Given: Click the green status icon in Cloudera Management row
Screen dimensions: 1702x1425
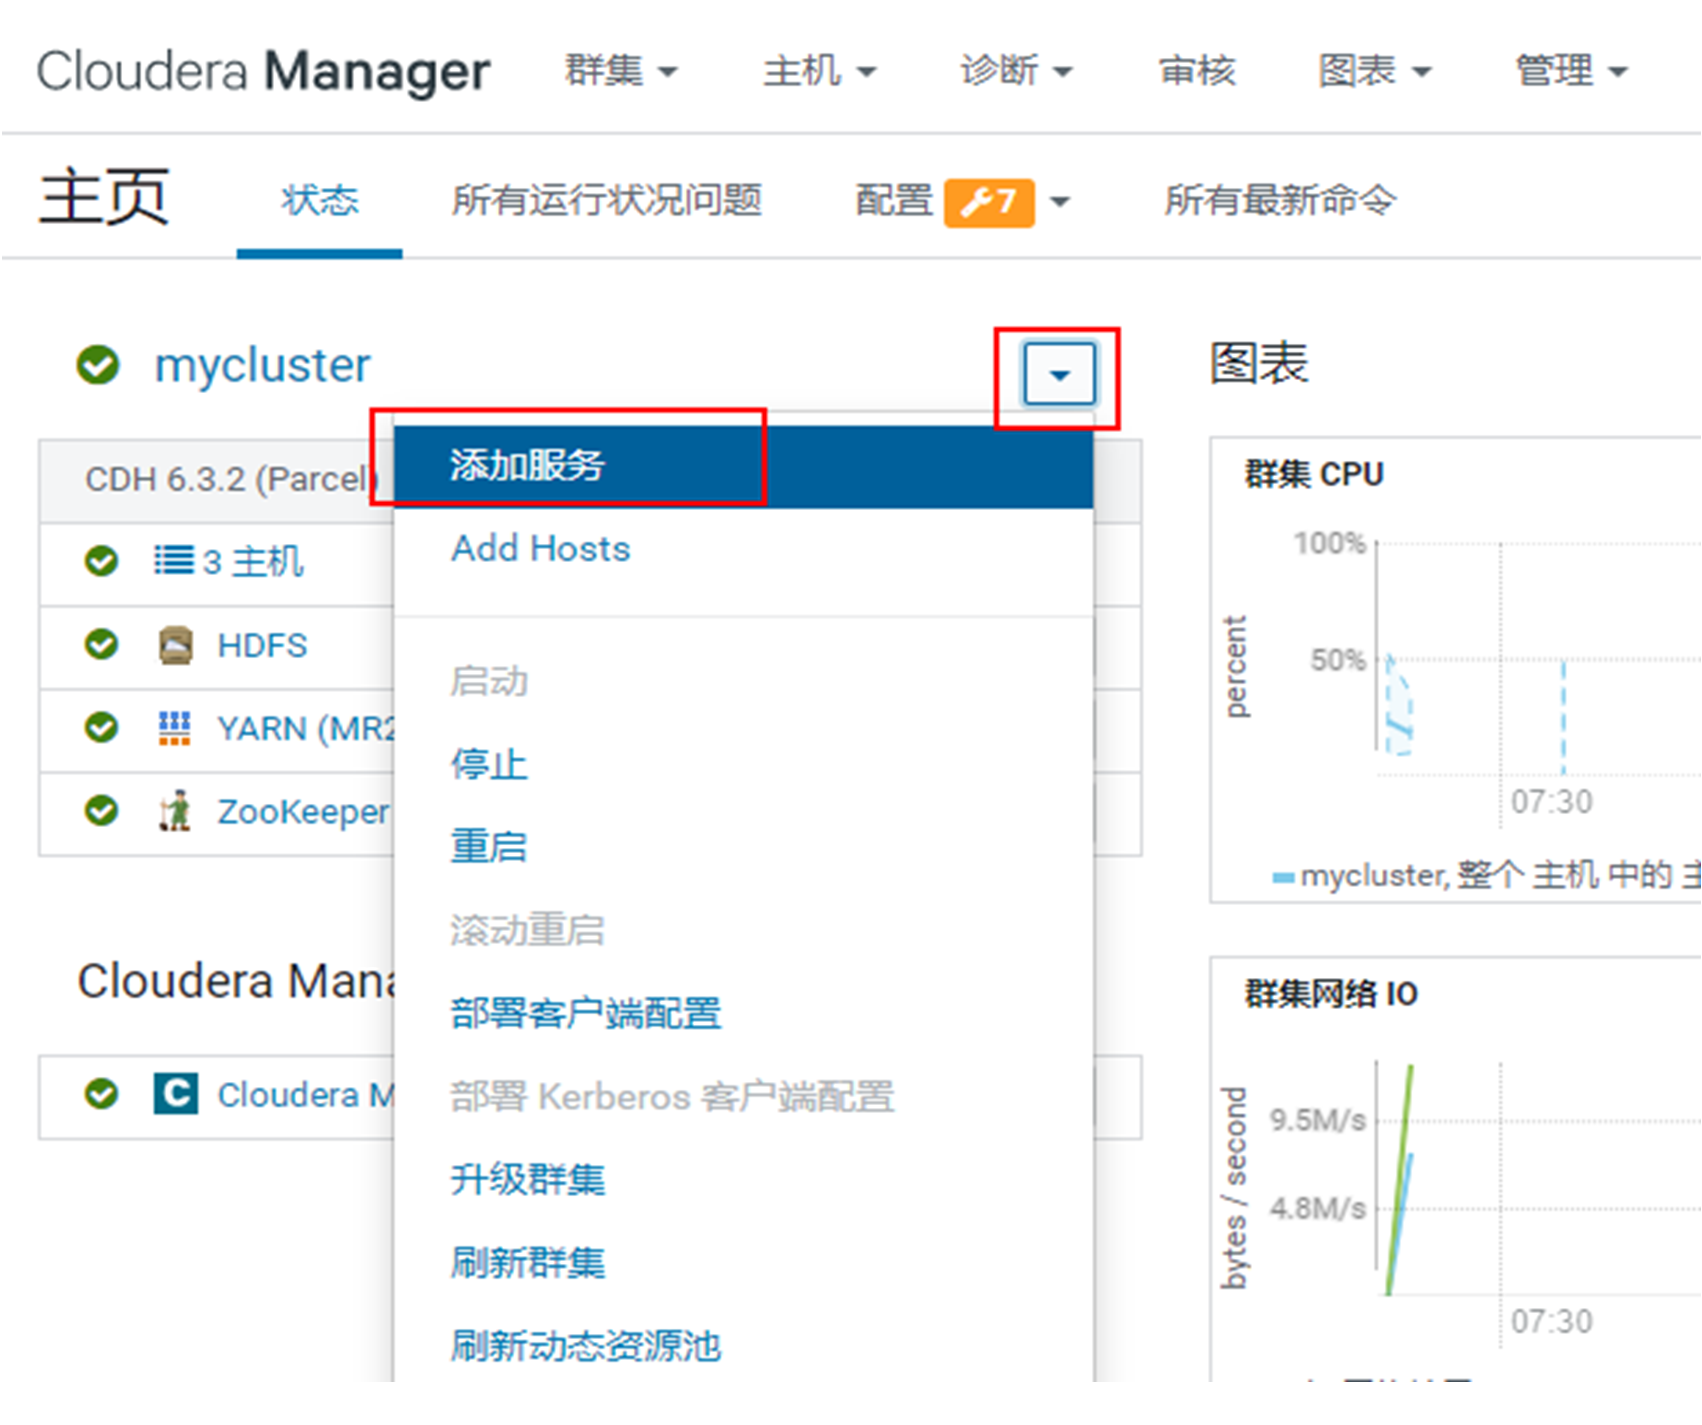Looking at the screenshot, I should tap(101, 1094).
